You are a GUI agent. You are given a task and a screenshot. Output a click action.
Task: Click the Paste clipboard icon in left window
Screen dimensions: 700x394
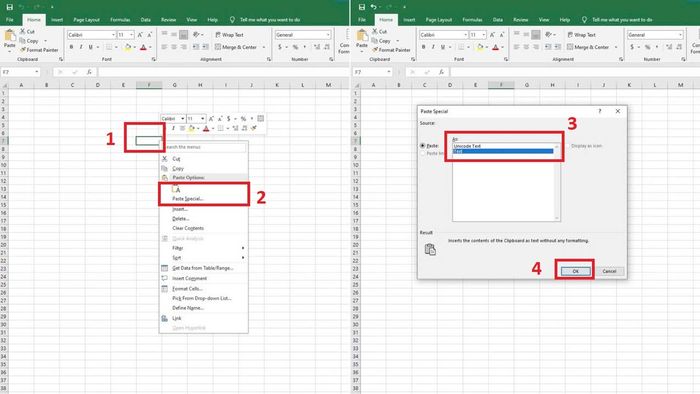(9, 35)
